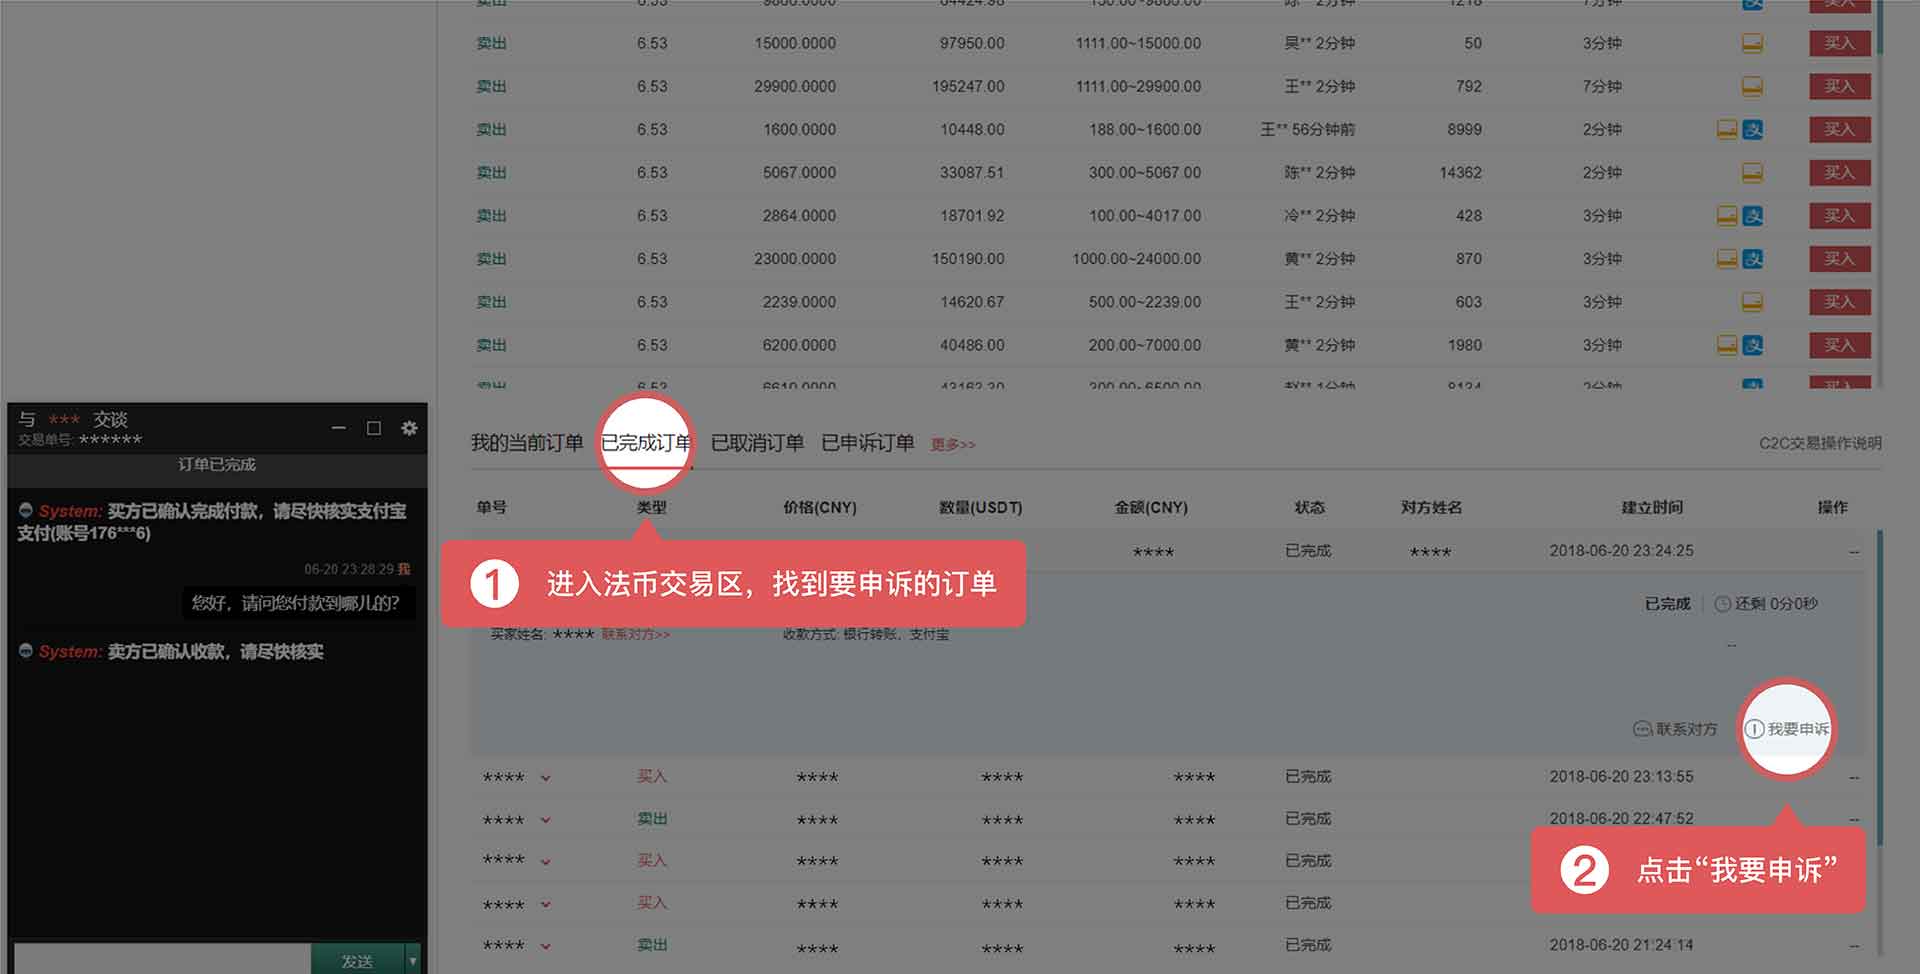1920x974 pixels.
Task: Click 买入 button in 29900.0000 row
Action: [x=1839, y=86]
